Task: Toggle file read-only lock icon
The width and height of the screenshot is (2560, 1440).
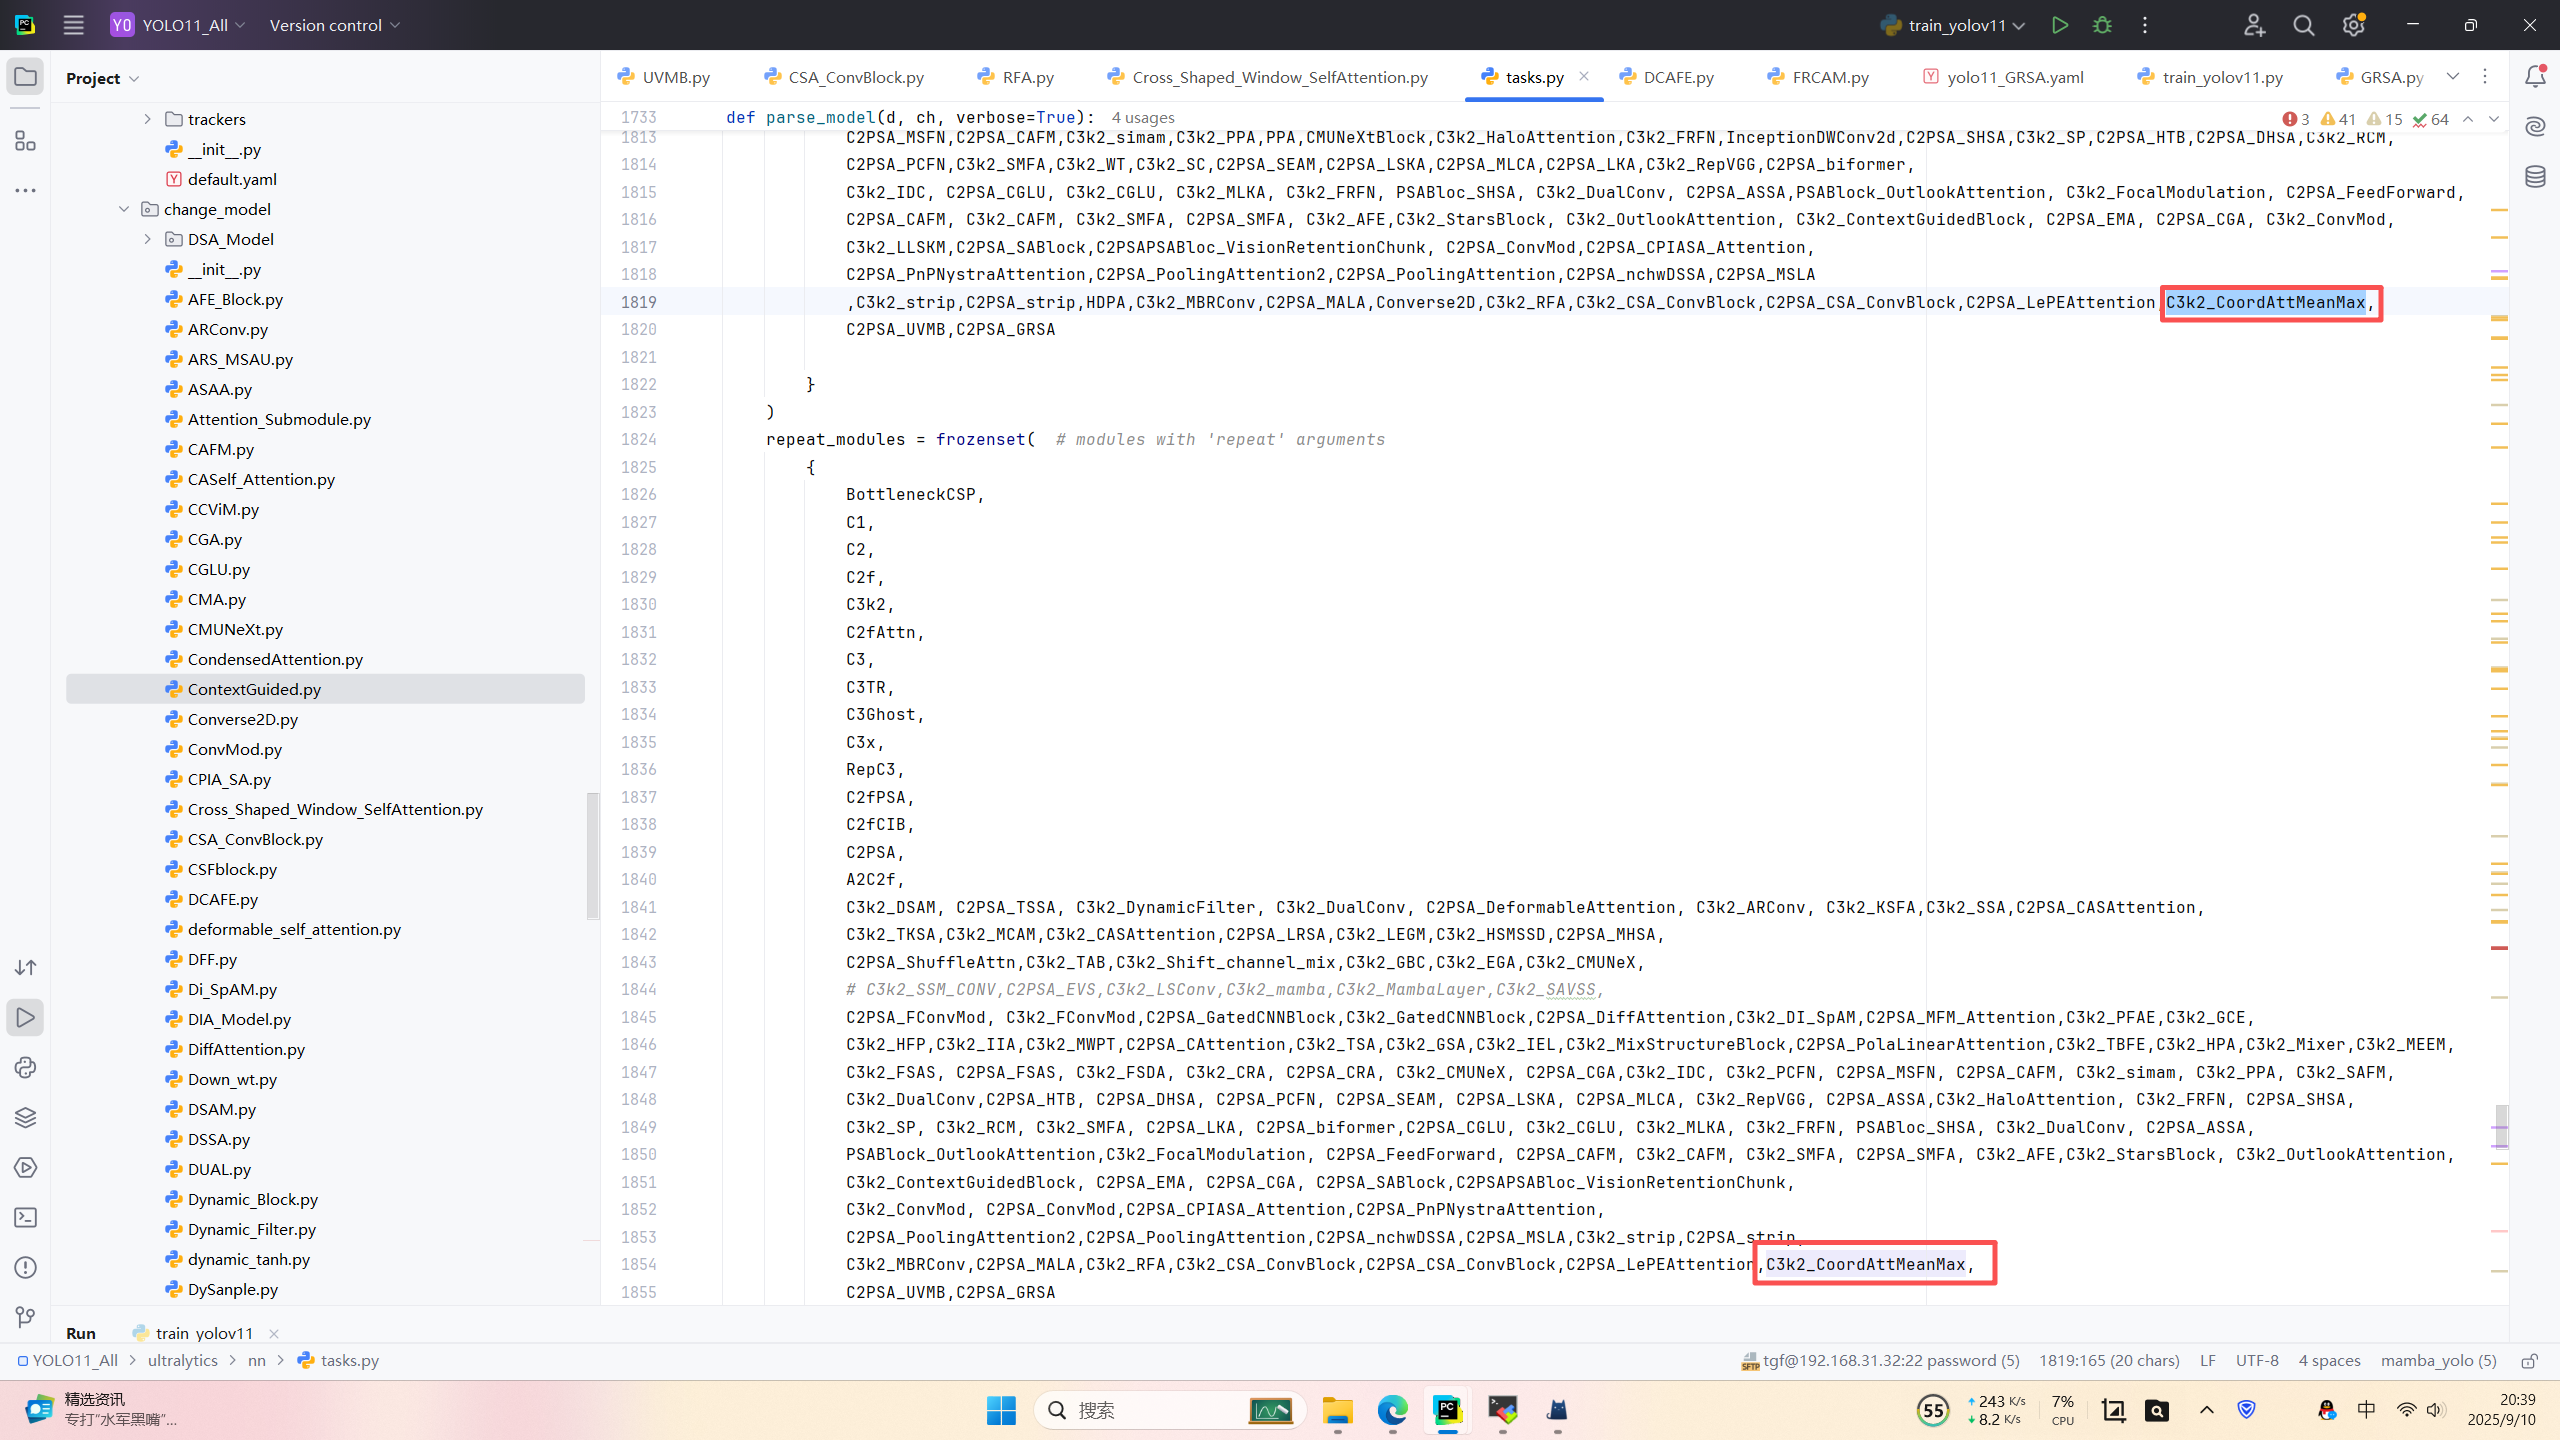Action: coord(2529,1360)
